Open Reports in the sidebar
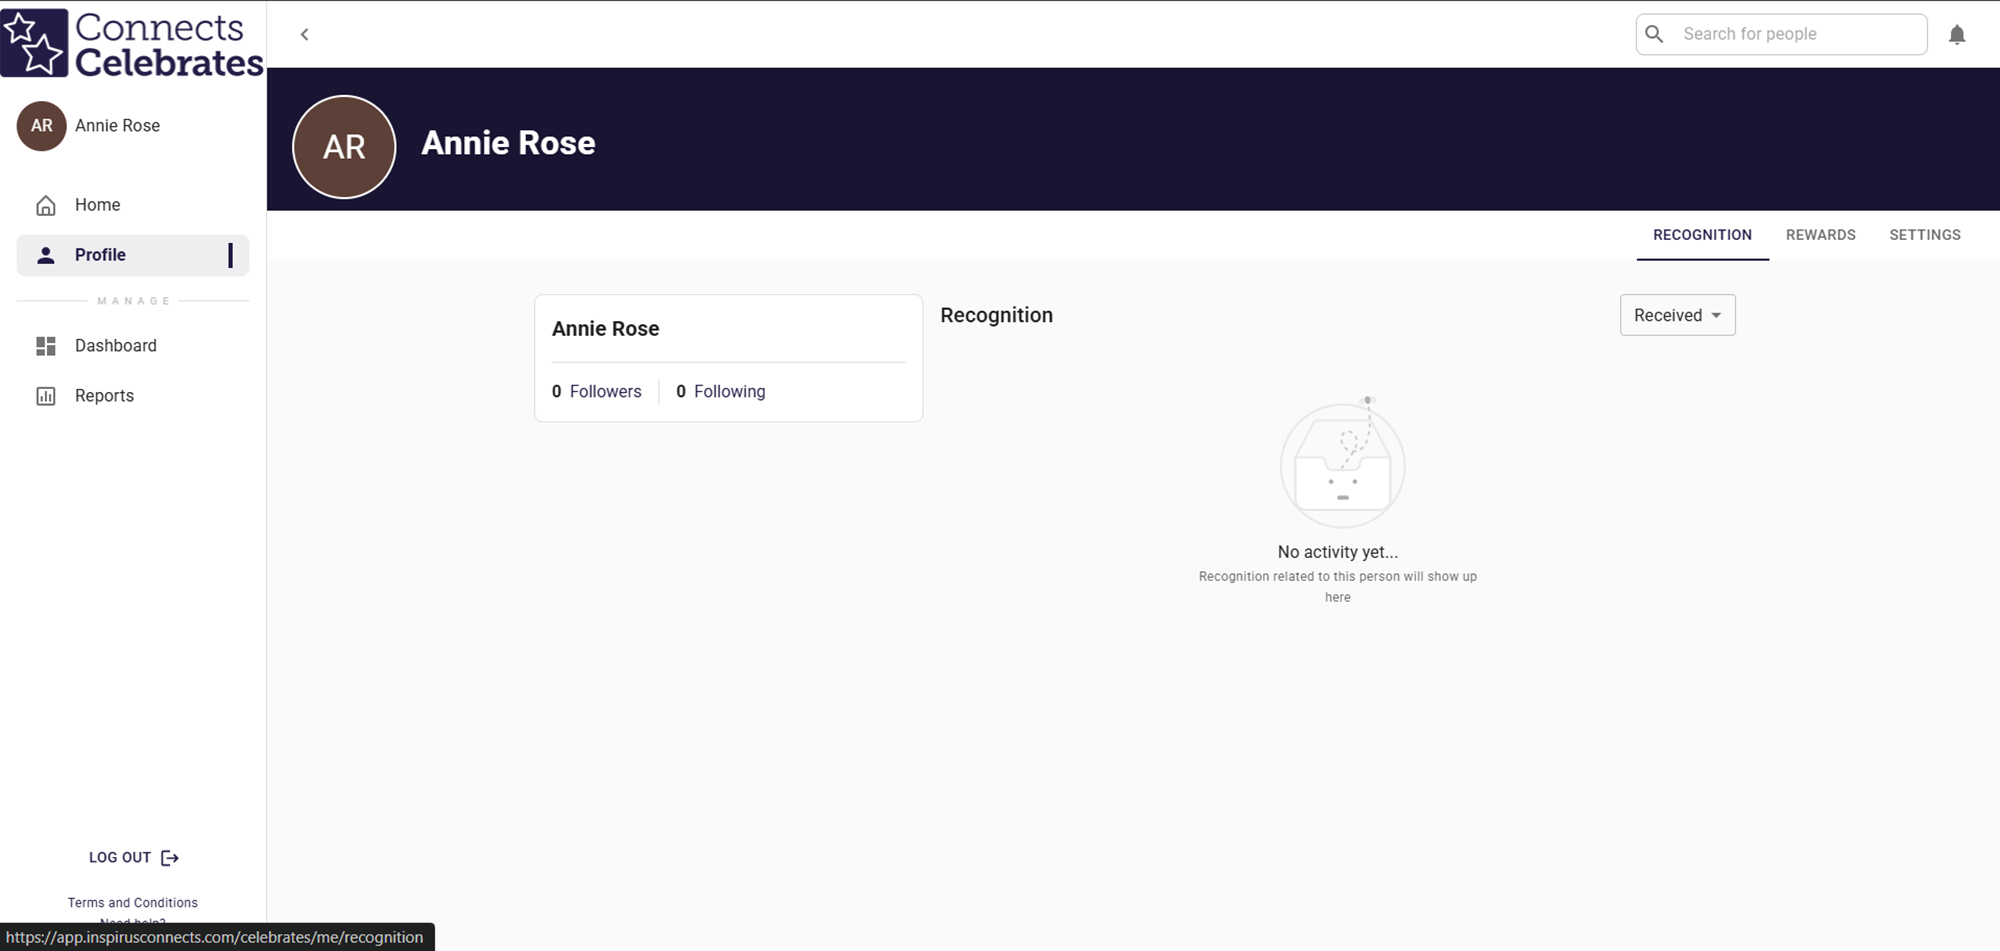The width and height of the screenshot is (2000, 951). (x=133, y=396)
